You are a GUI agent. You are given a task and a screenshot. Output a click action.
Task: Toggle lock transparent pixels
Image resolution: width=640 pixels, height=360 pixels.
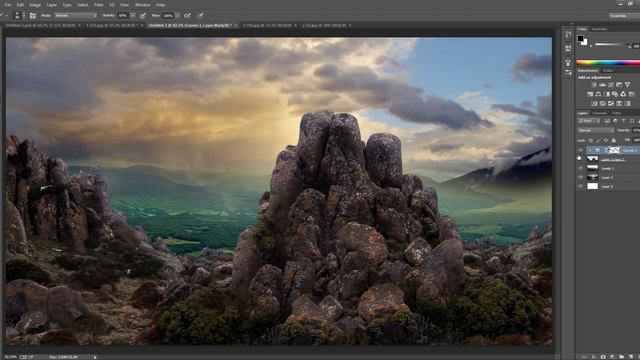tap(590, 140)
